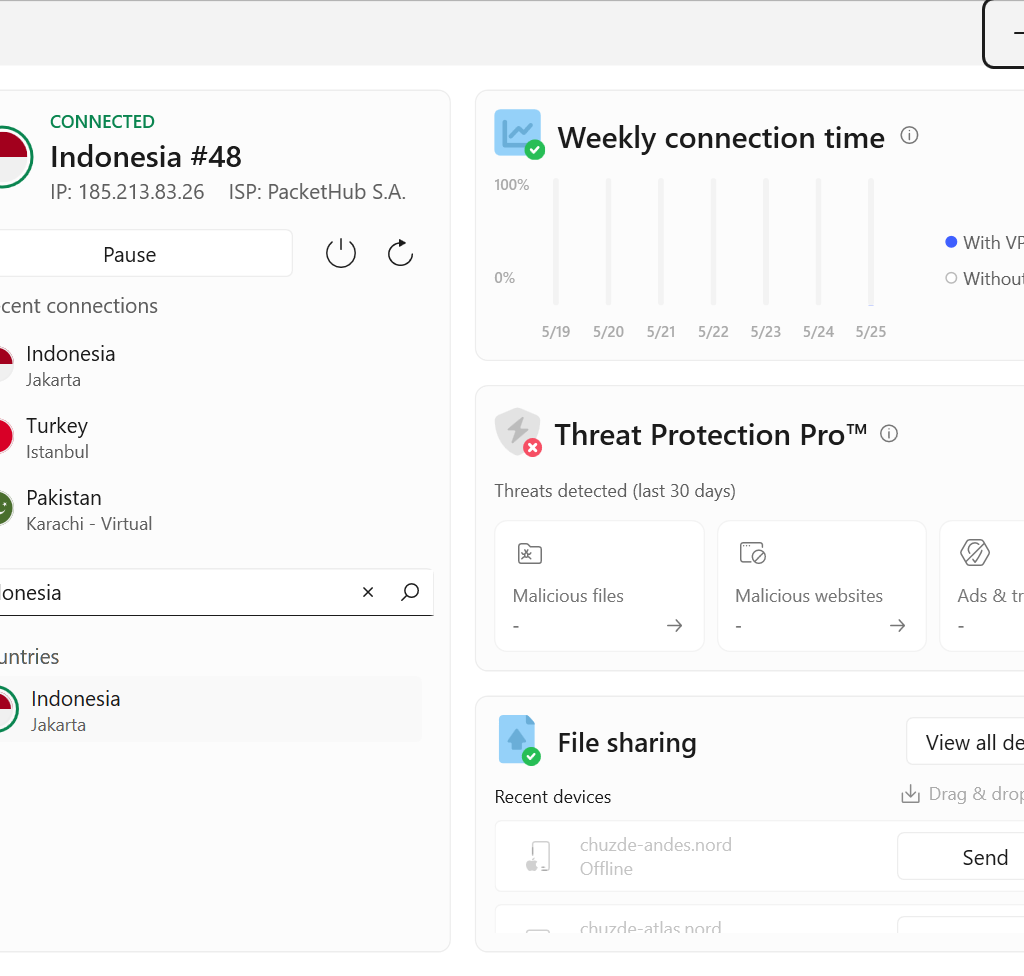Select Indonesia Jakarta in recent connections
This screenshot has height=976, width=1024.
tap(209, 366)
